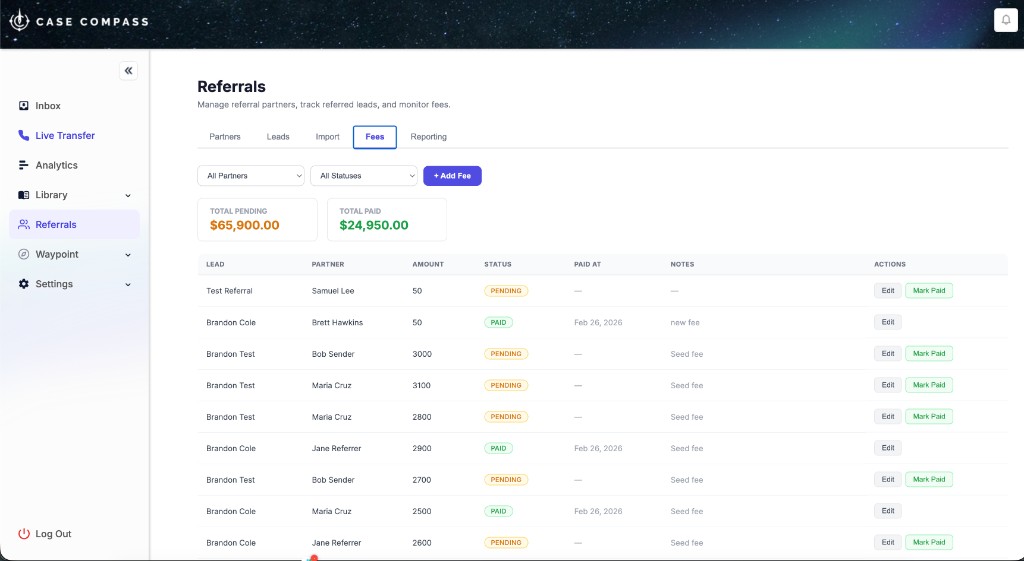Select the Fees tab
The height and width of the screenshot is (561, 1024).
point(375,137)
